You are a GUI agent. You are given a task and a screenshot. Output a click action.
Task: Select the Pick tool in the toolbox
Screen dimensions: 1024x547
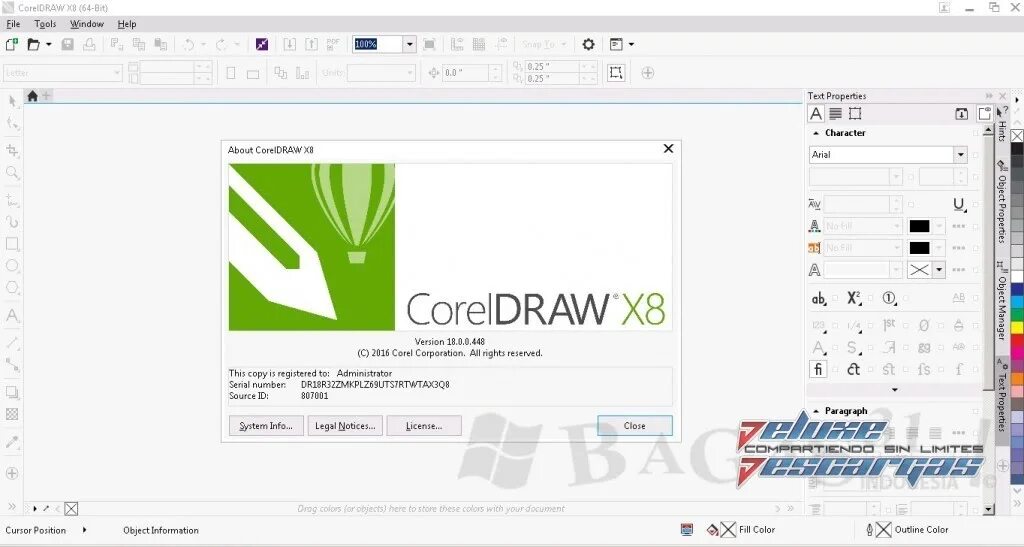12,101
